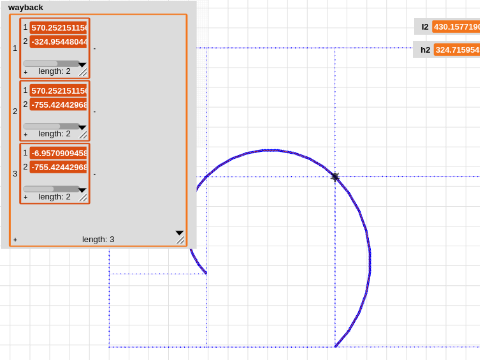
Task: Click resize handle of outer wayback list
Action: (180, 240)
